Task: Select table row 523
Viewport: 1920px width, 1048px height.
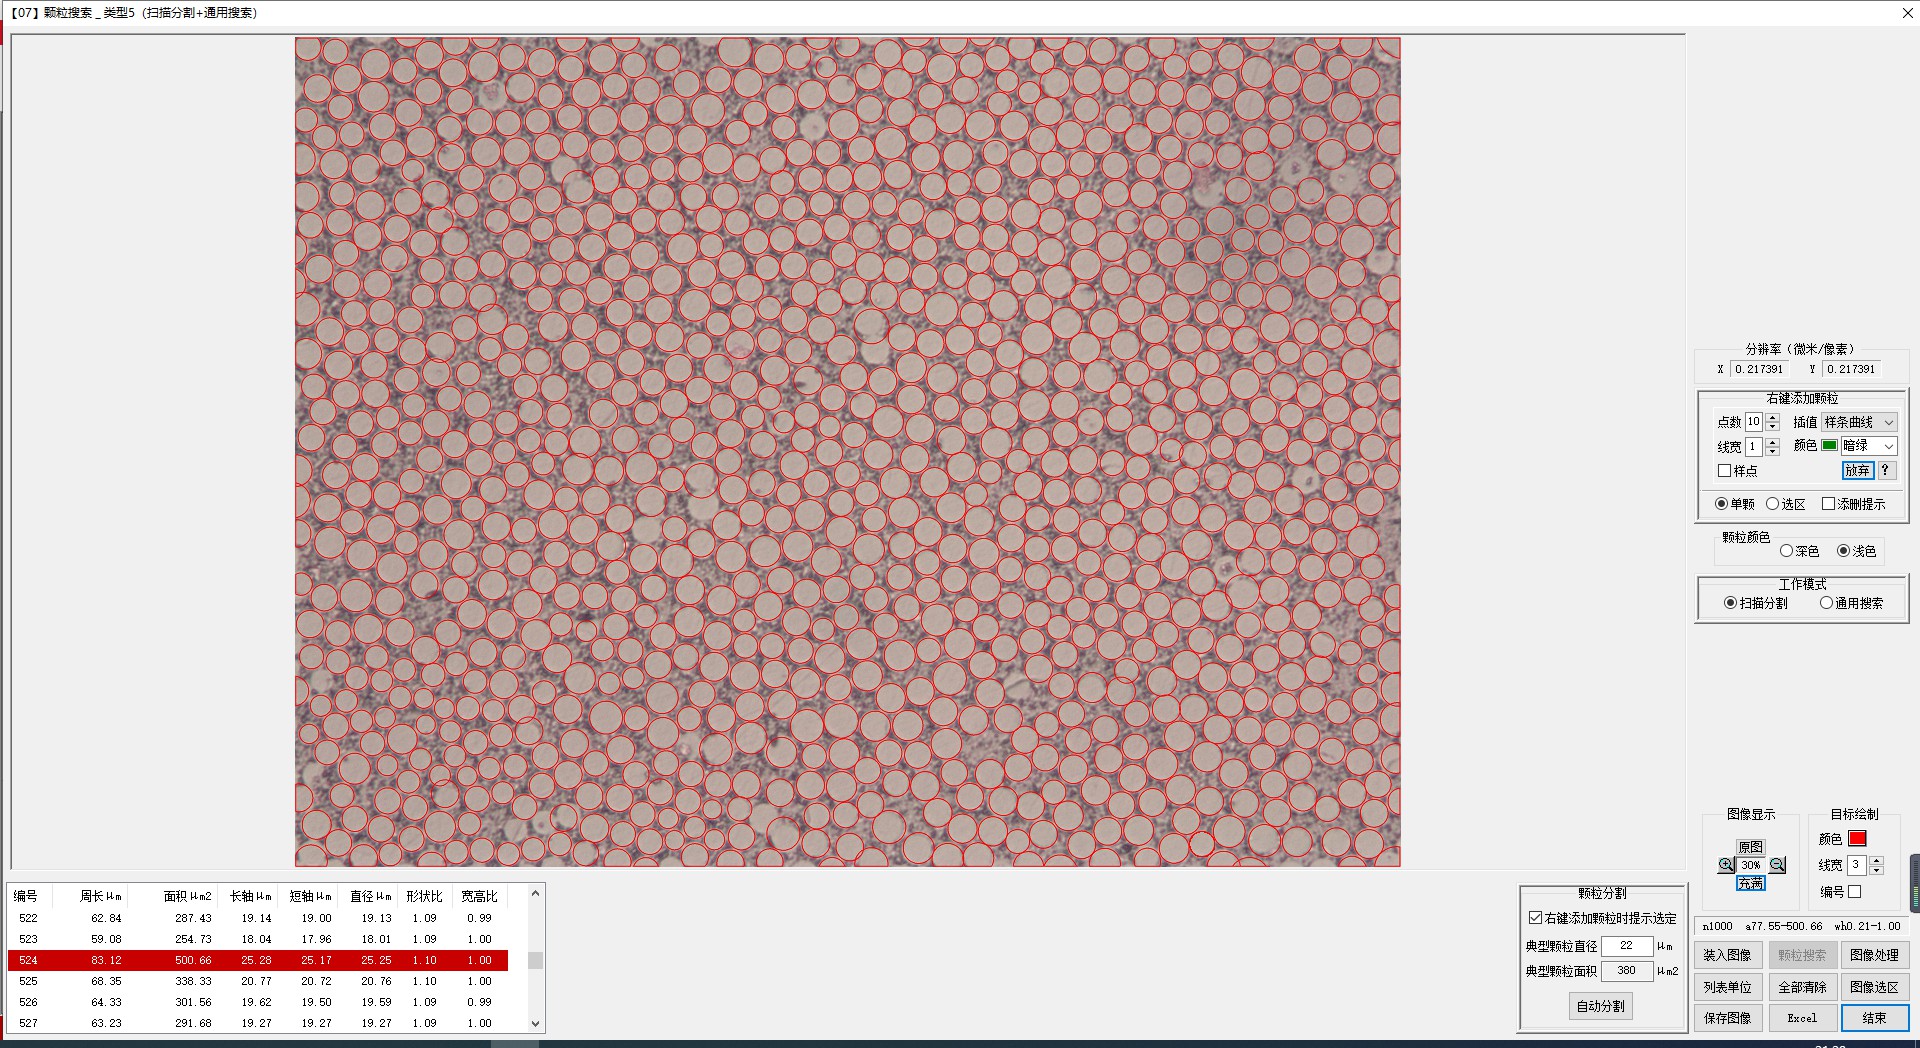Action: click(258, 939)
